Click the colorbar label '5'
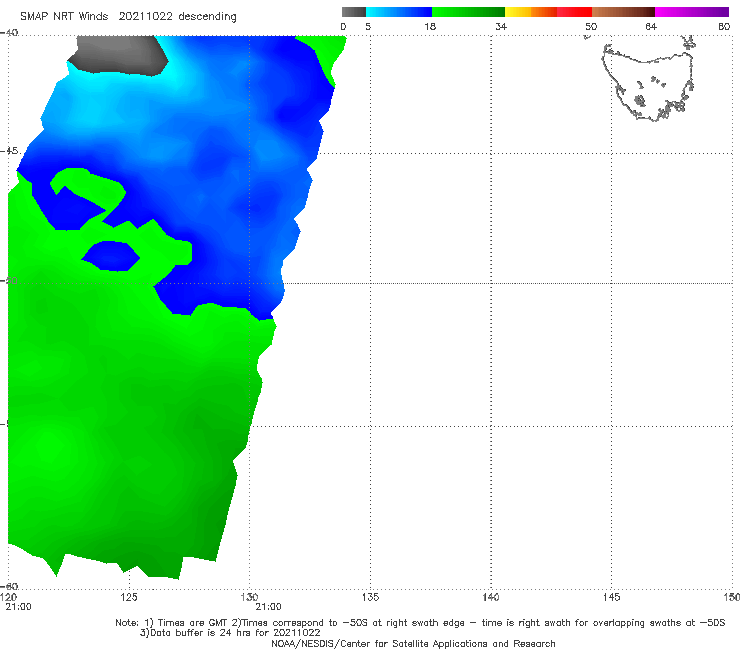The image size is (740, 650). (x=368, y=26)
